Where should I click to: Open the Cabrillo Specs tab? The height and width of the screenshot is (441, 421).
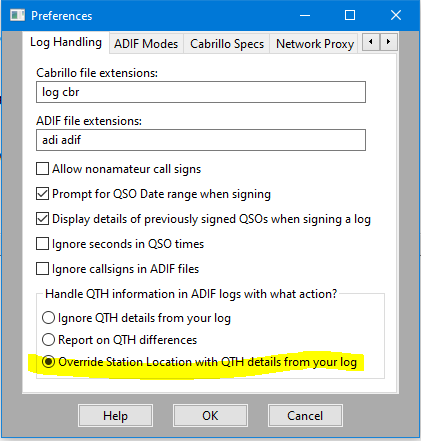tap(227, 44)
